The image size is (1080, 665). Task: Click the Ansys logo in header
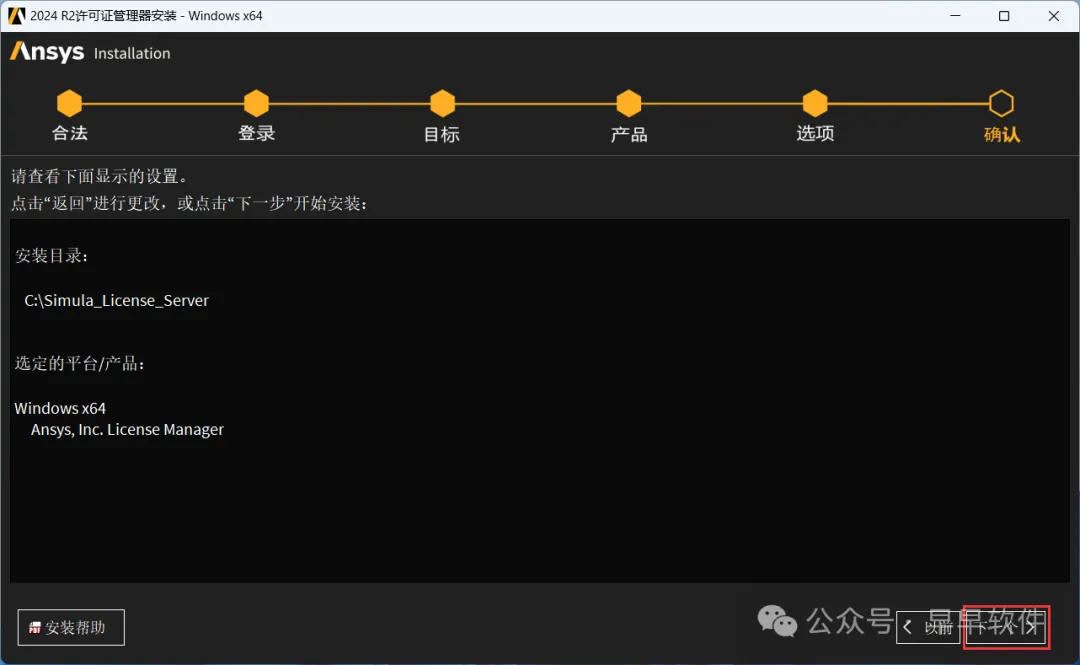47,52
